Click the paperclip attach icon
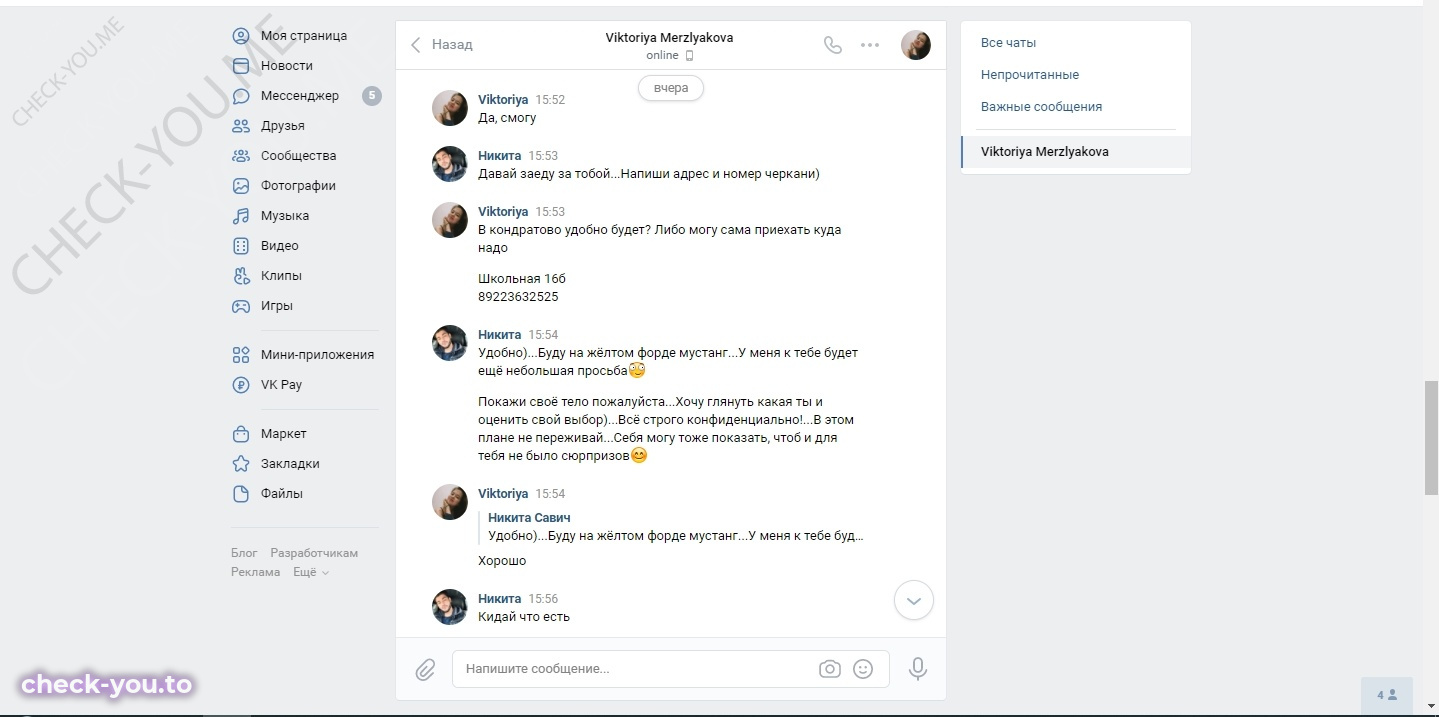This screenshot has height=717, width=1439. coord(425,669)
